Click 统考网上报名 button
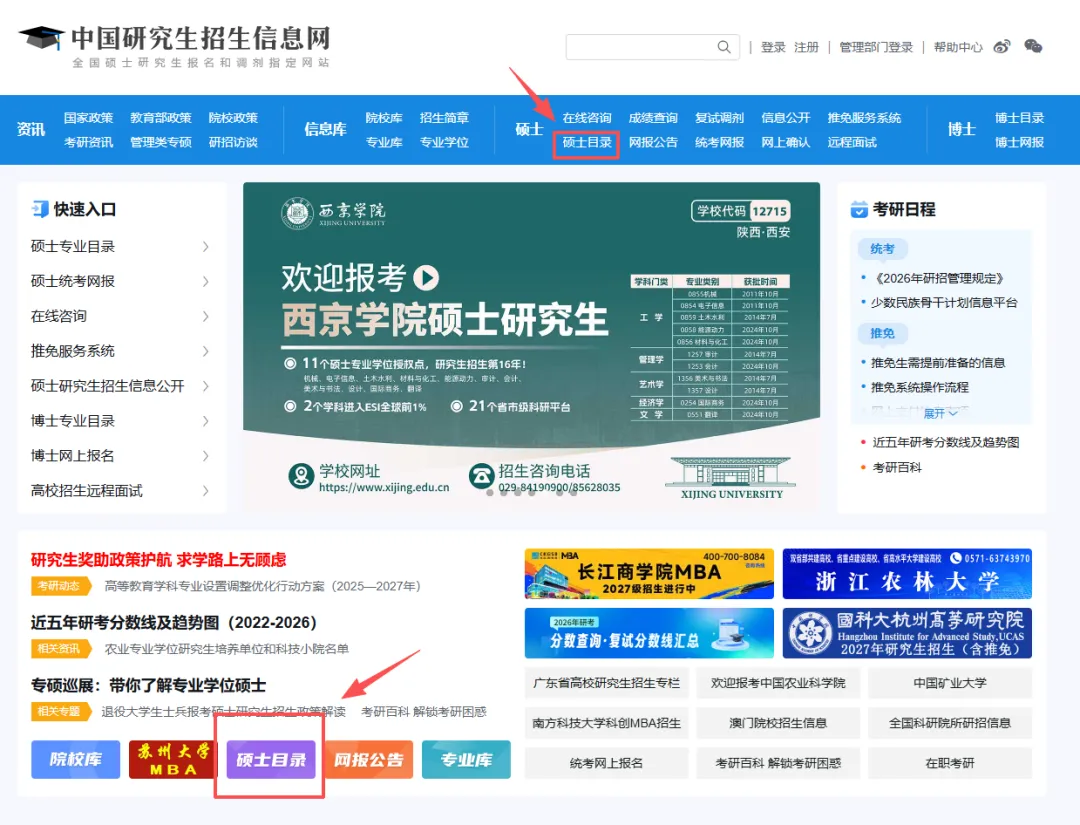This screenshot has width=1080, height=825. [606, 763]
